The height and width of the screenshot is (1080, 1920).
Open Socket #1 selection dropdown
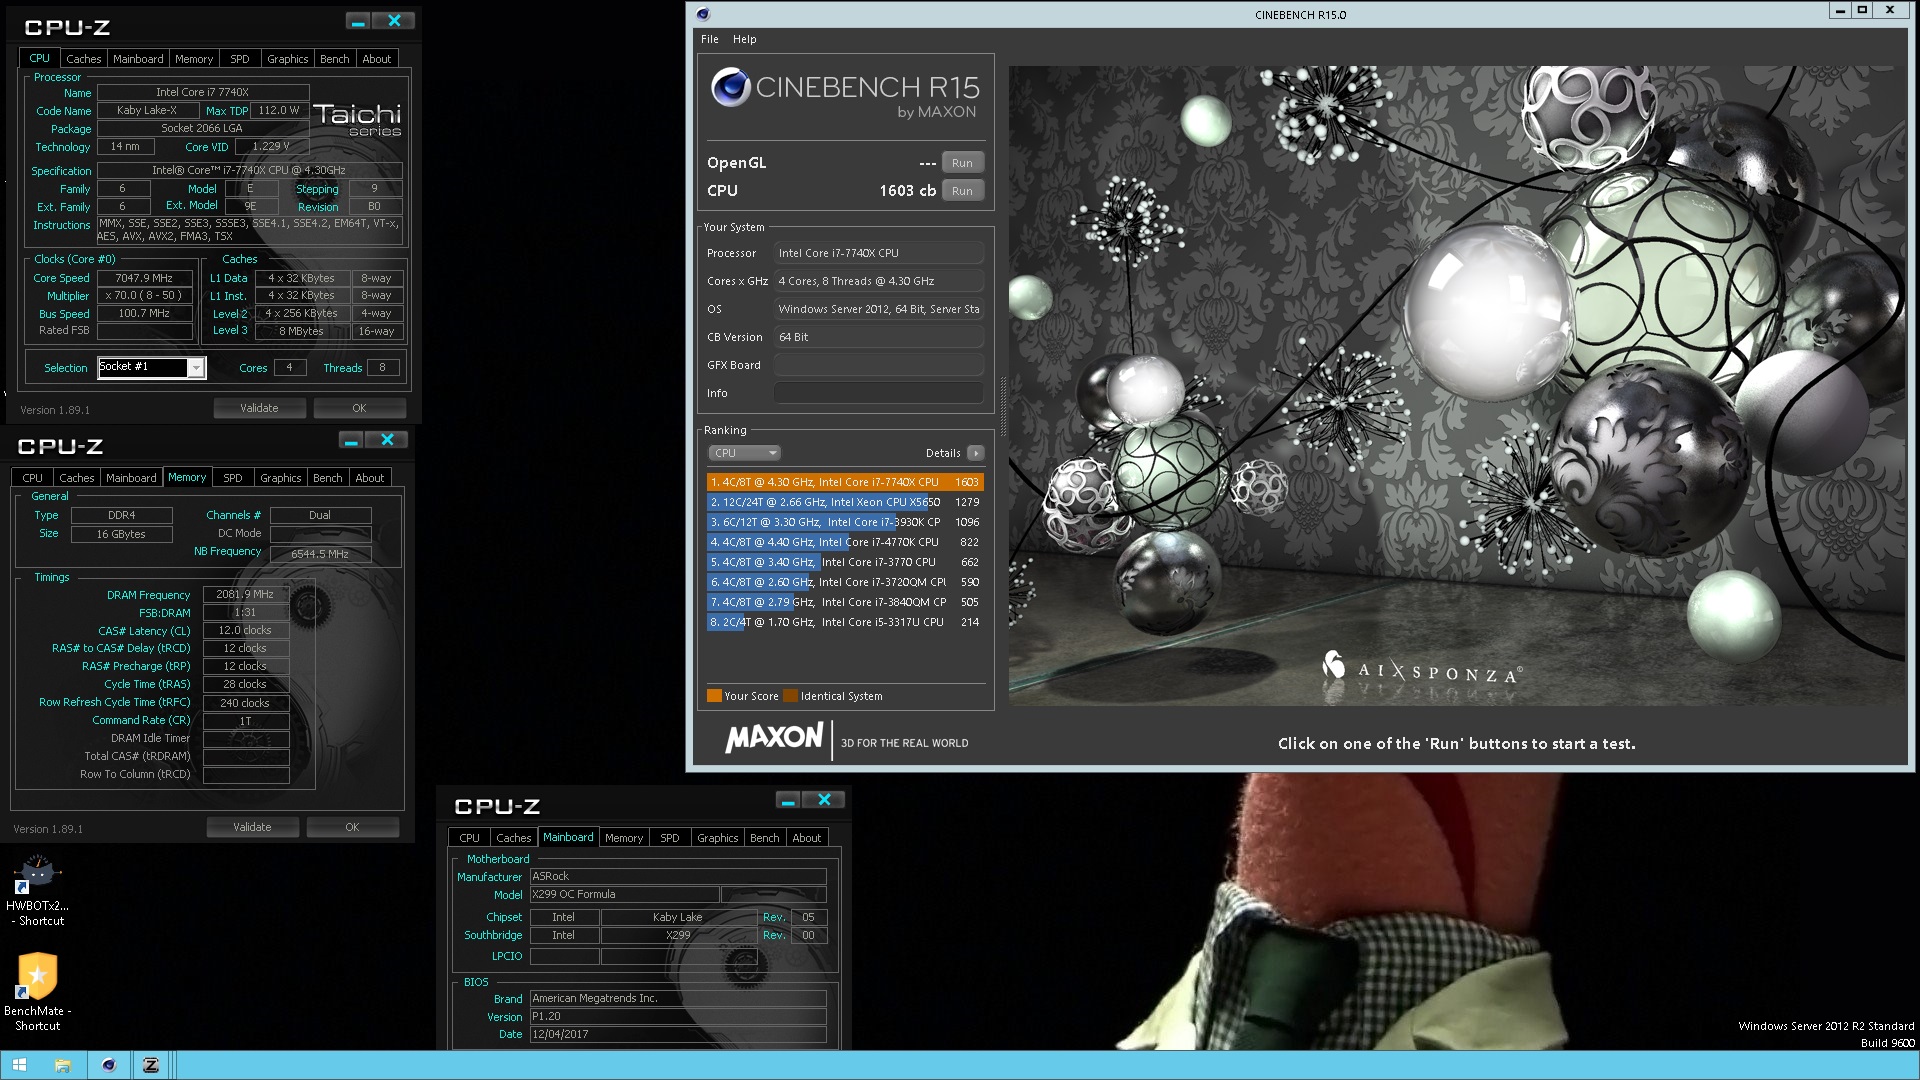(x=196, y=368)
